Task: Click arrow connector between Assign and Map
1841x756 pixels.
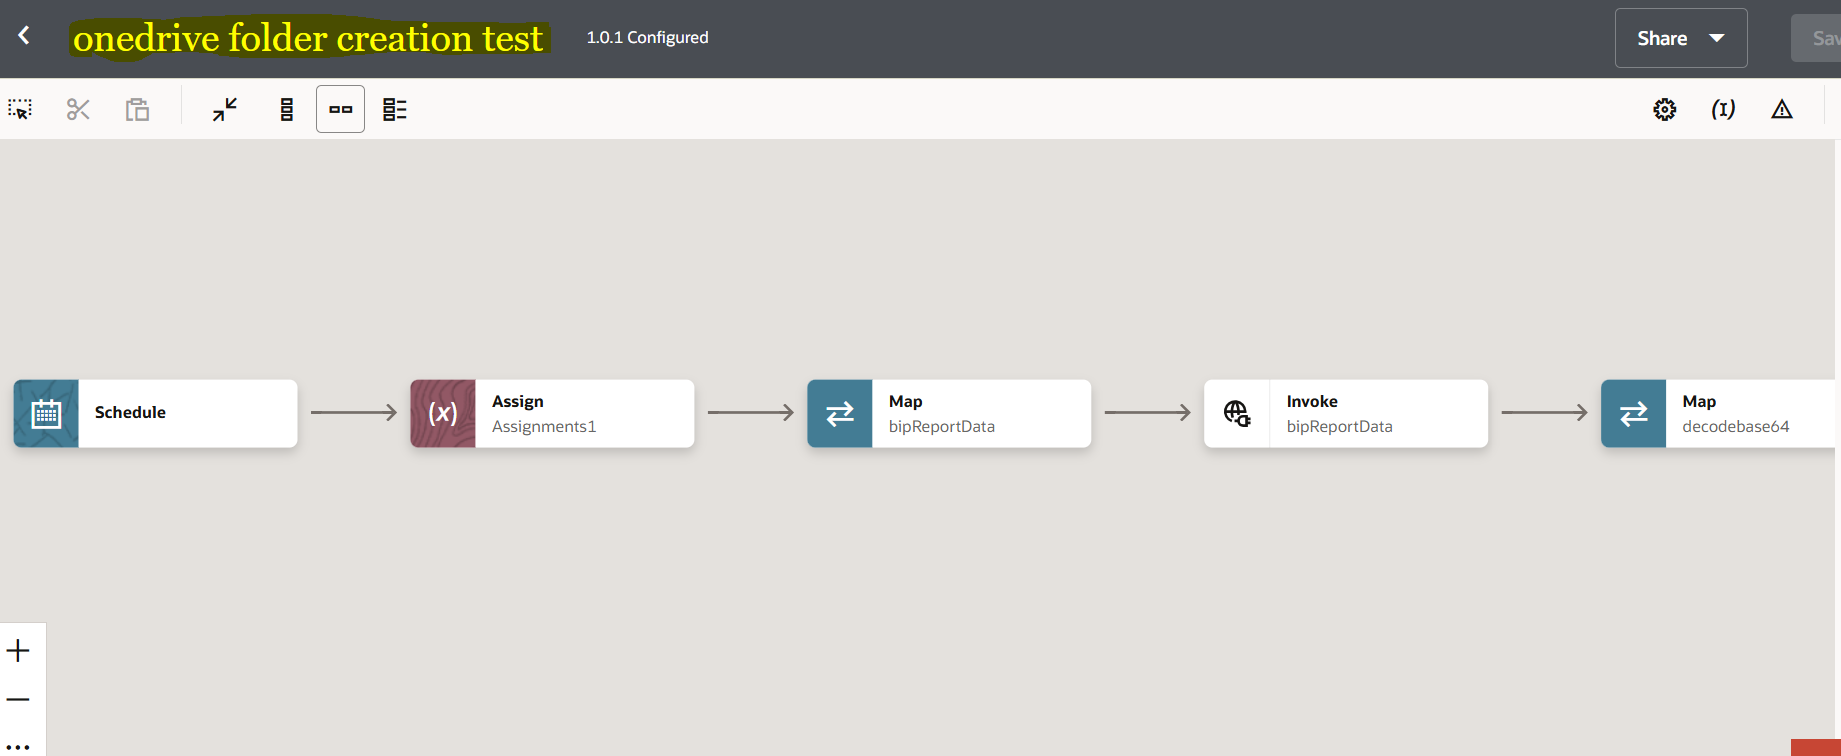Action: [x=751, y=412]
